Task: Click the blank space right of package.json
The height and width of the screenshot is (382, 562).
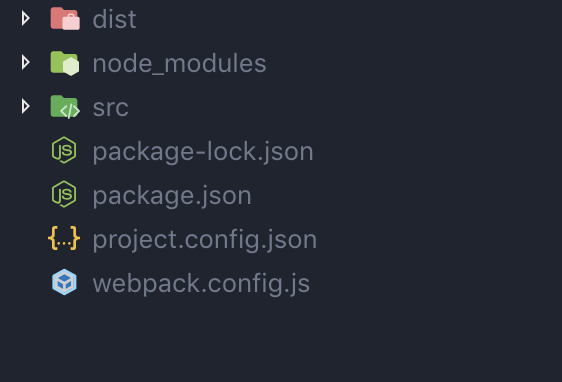Action: pos(405,195)
